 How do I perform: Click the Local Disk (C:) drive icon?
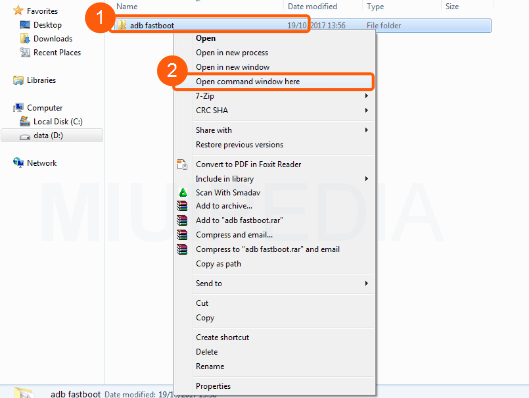(x=25, y=121)
